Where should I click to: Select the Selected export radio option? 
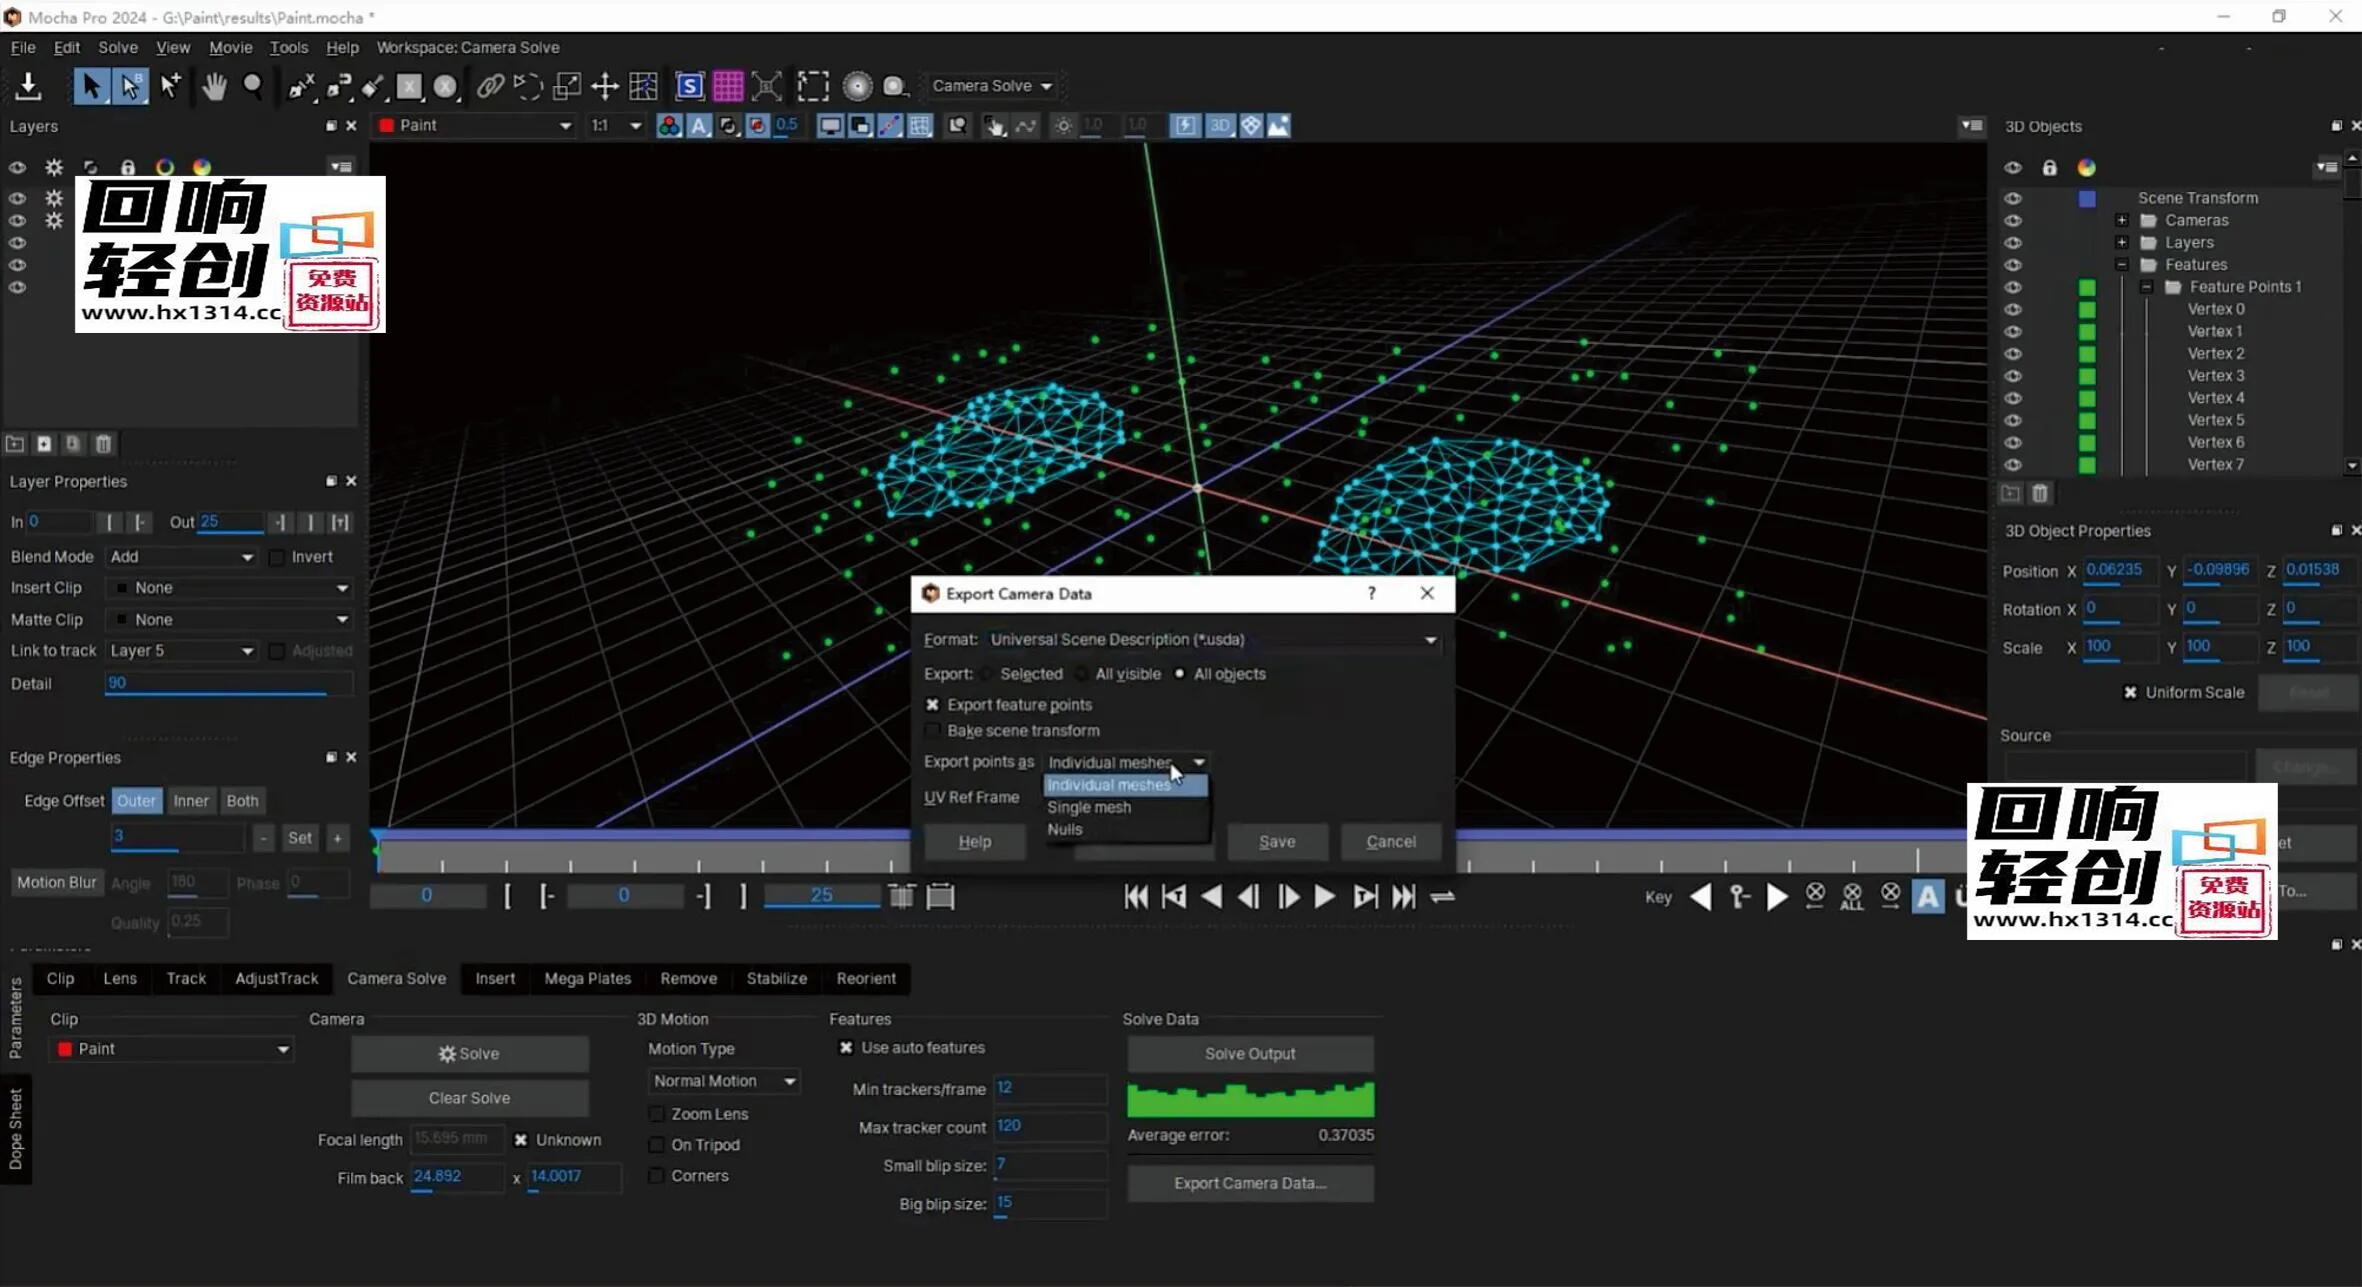987,674
